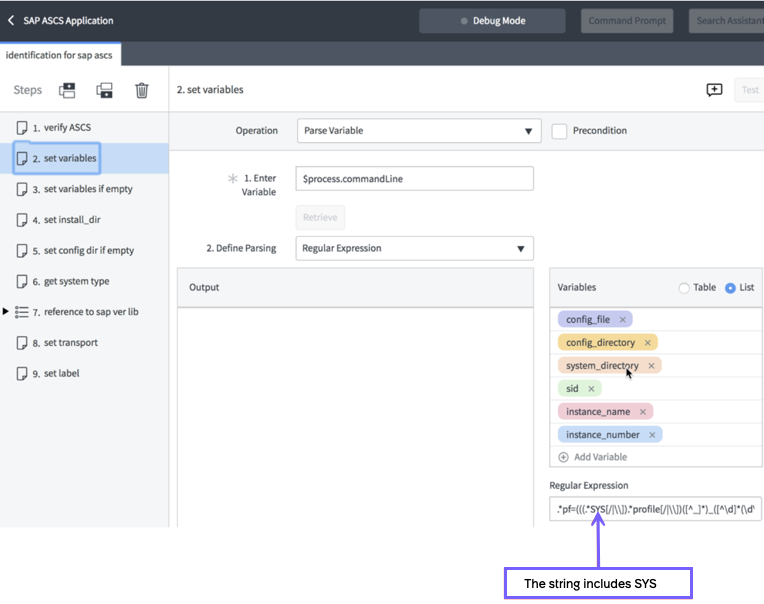The width and height of the screenshot is (764, 604).
Task: Click step icon for 3. set variables if empty
Action: click(x=22, y=189)
